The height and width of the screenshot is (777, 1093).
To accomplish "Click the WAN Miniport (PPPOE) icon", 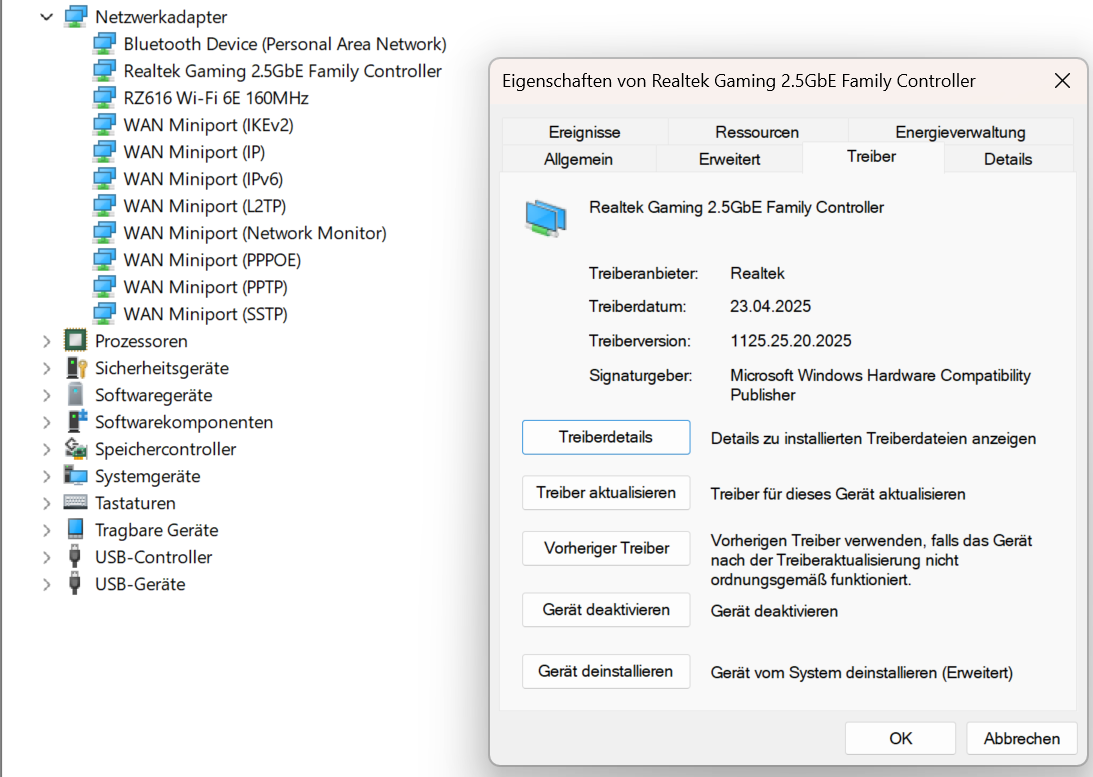I will [104, 260].
